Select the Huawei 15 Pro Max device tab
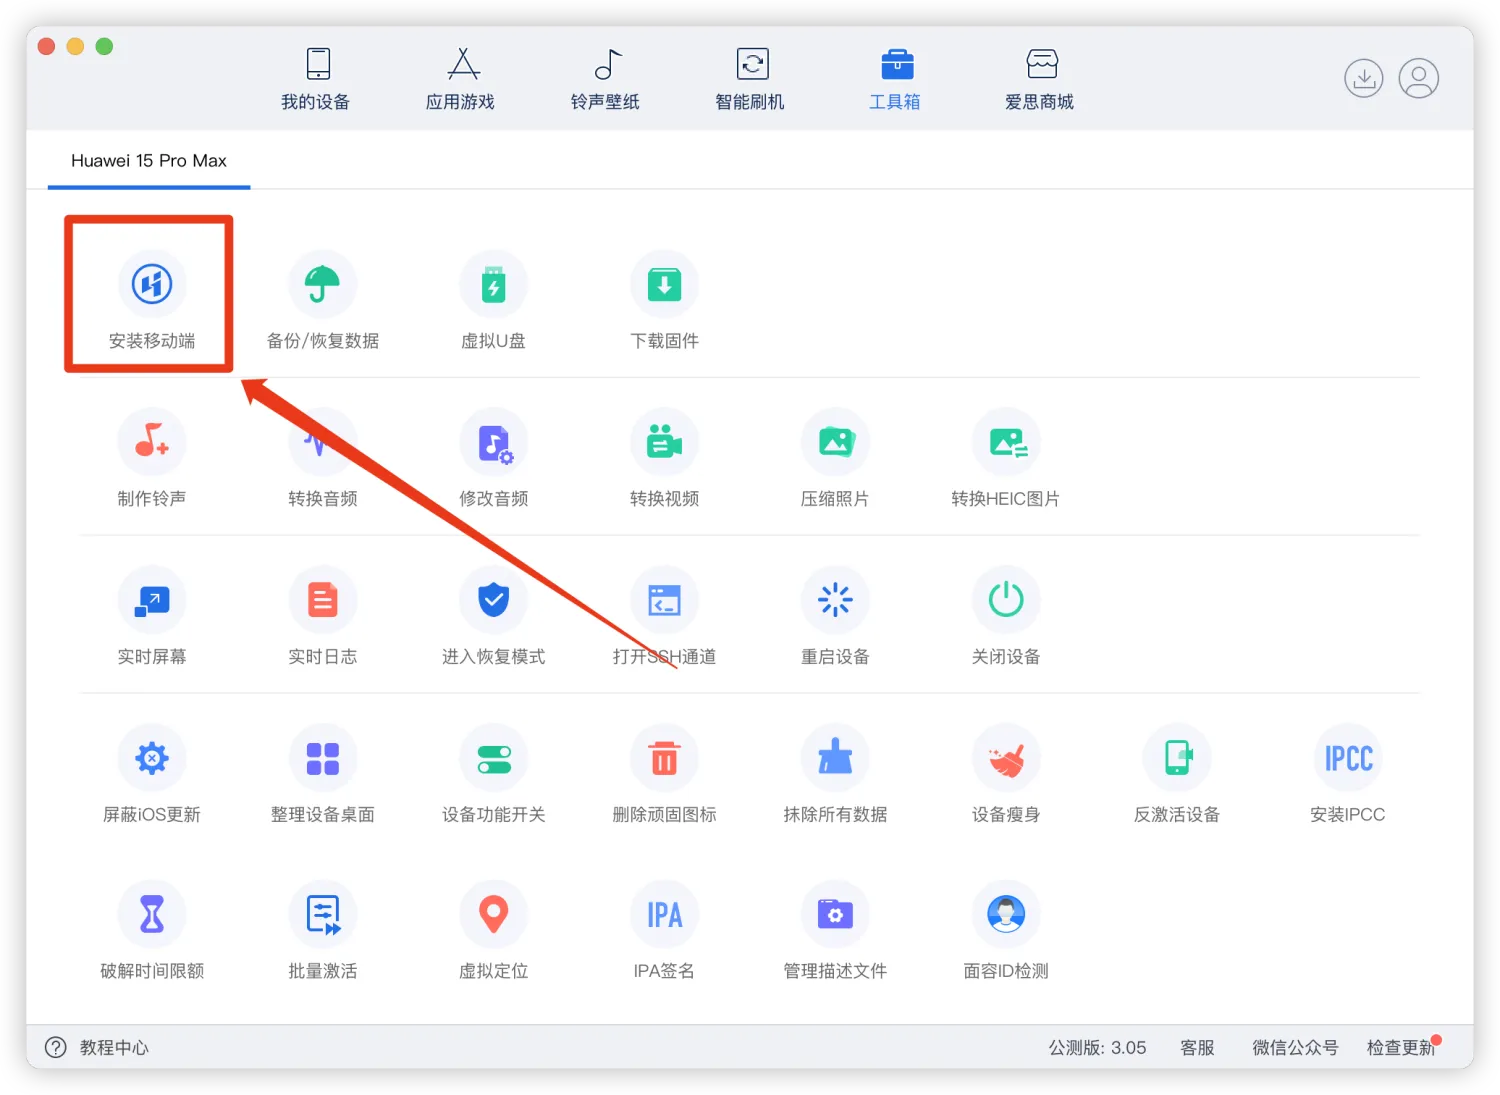This screenshot has height=1095, width=1500. (x=149, y=161)
